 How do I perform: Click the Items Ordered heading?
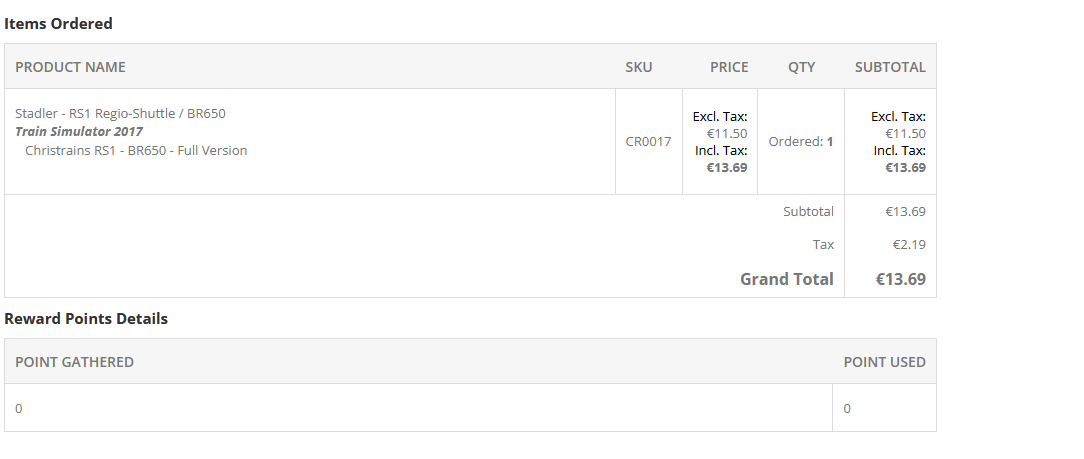(58, 23)
